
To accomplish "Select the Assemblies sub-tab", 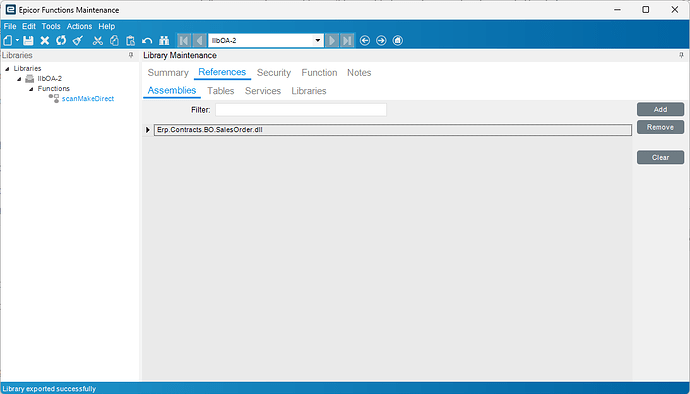I will click(x=172, y=90).
